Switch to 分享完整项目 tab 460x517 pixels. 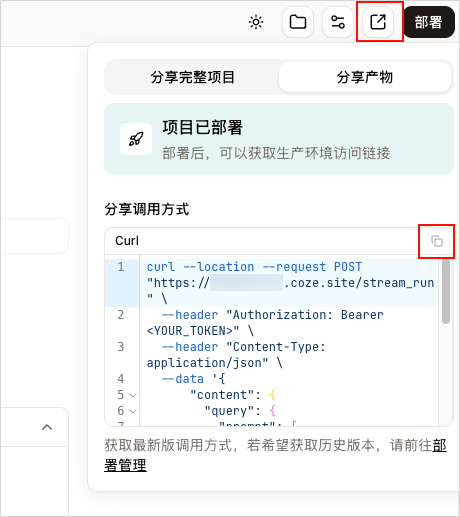click(x=193, y=77)
